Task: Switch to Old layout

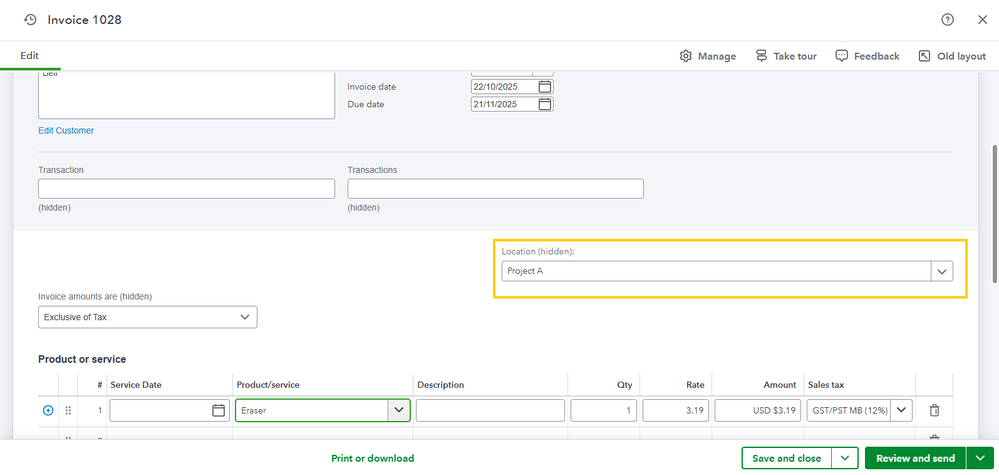Action: (952, 56)
